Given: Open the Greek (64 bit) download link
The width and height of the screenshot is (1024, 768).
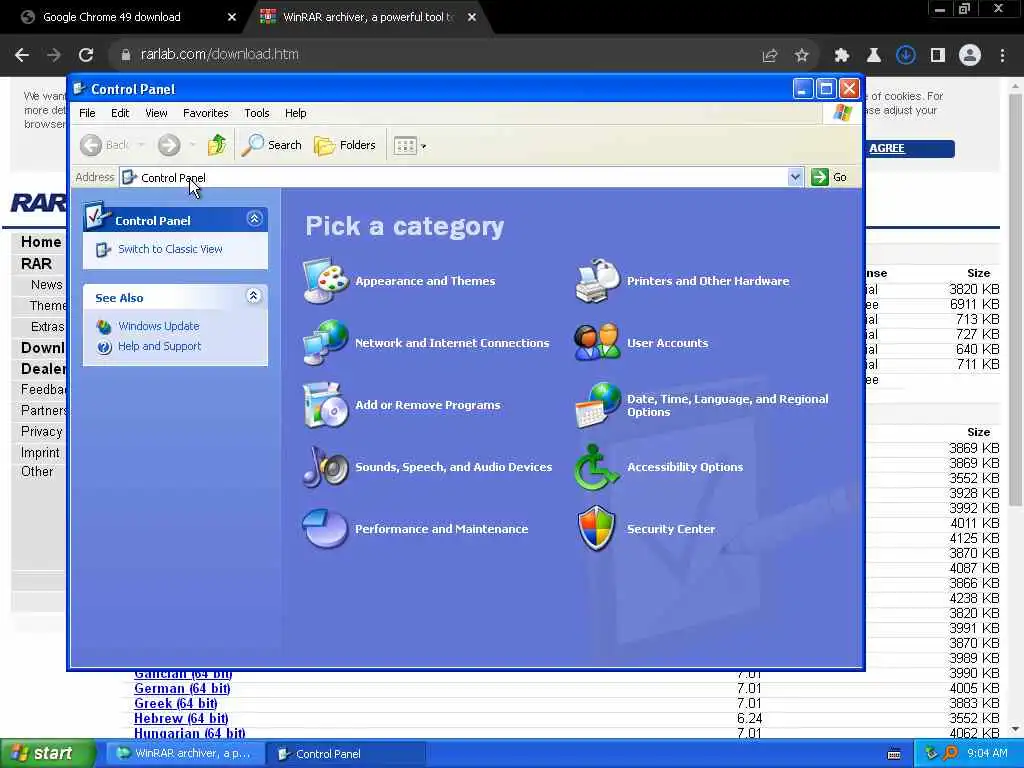Looking at the screenshot, I should 175,703.
